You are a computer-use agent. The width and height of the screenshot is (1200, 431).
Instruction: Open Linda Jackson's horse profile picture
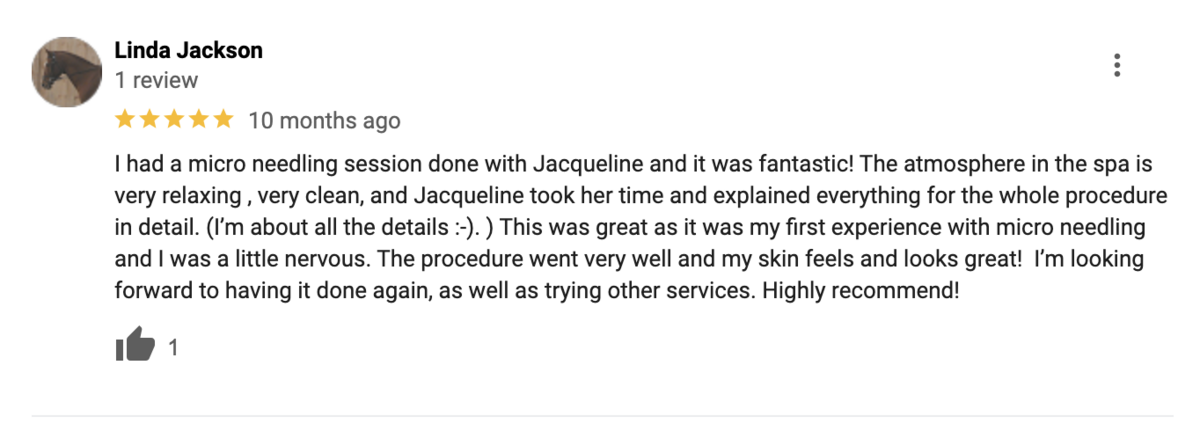tap(68, 72)
